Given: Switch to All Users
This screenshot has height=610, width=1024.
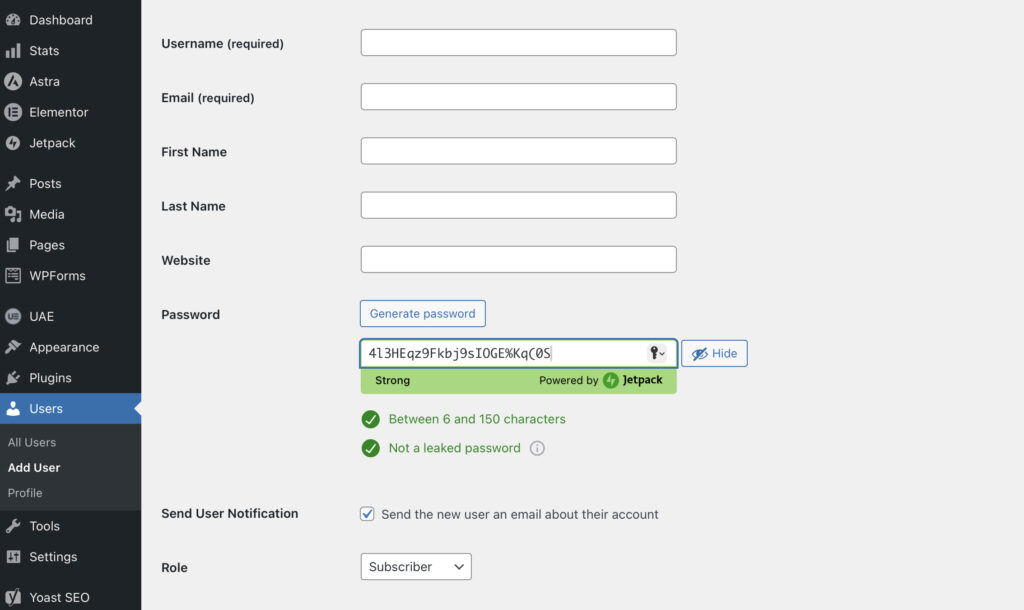Looking at the screenshot, I should (x=31, y=441).
